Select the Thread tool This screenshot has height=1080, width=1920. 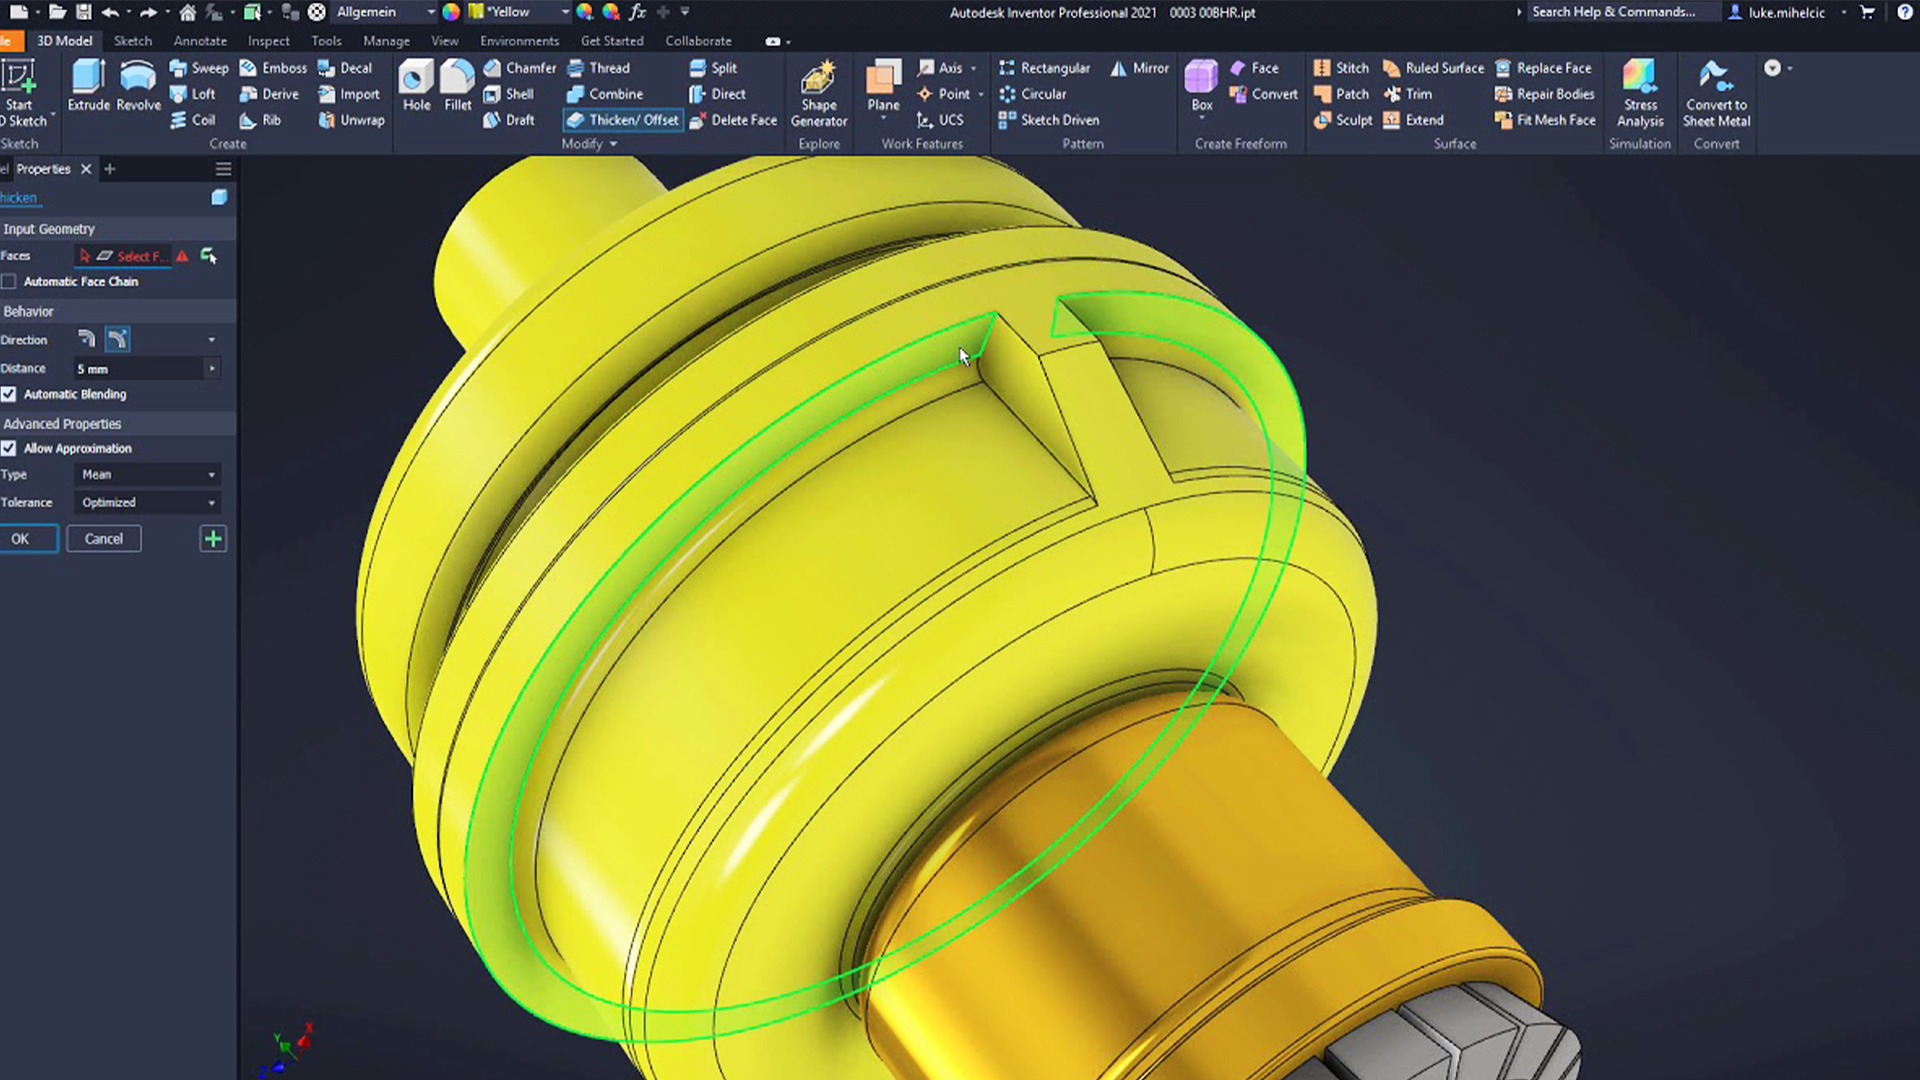coord(600,67)
